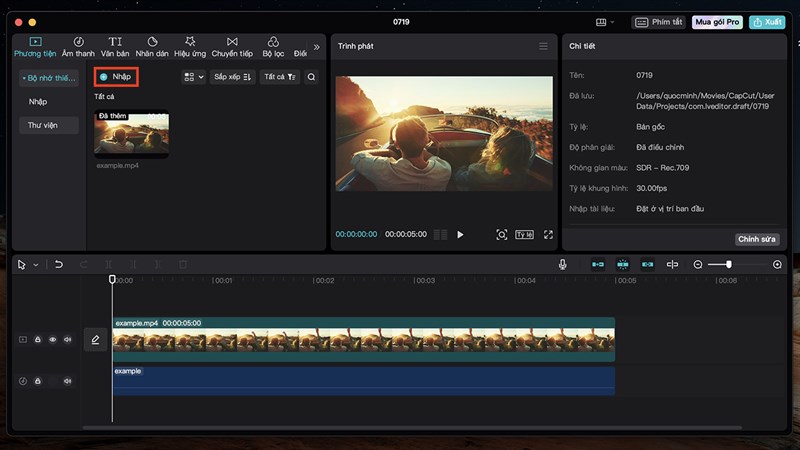Open the Chuyển tiếp transitions tab
This screenshot has width=800, height=450.
(232, 46)
